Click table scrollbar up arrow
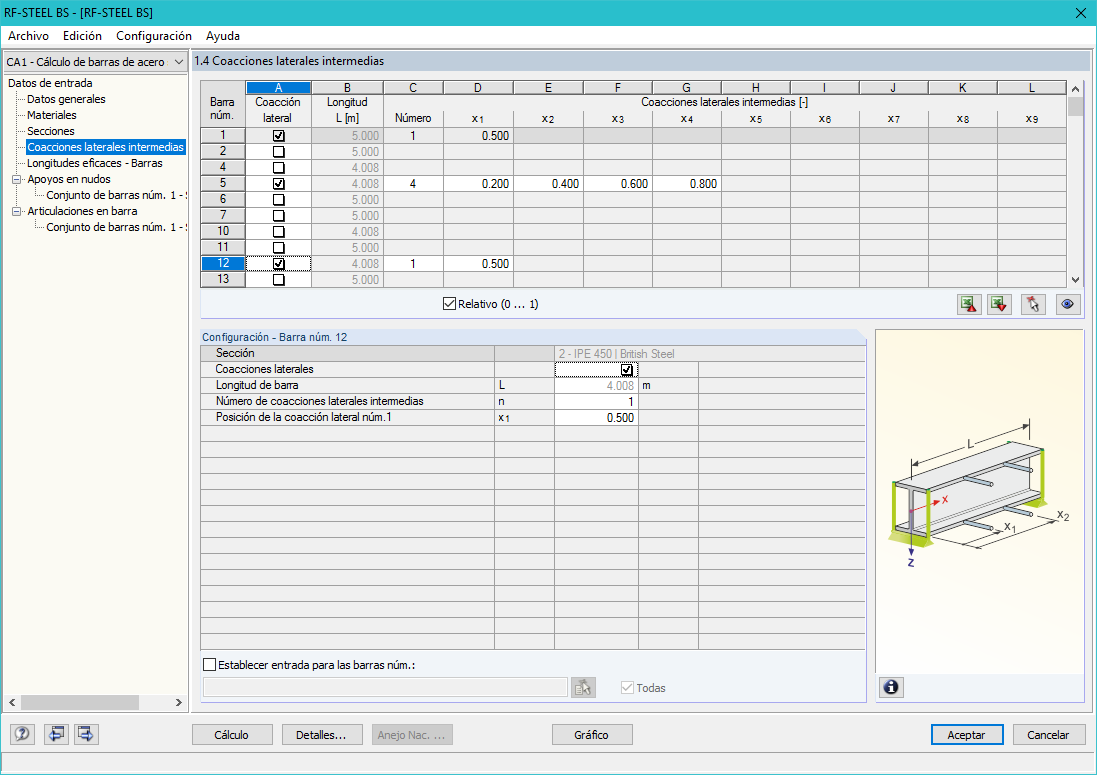Viewport: 1097px width, 775px height. pyautogui.click(x=1075, y=89)
